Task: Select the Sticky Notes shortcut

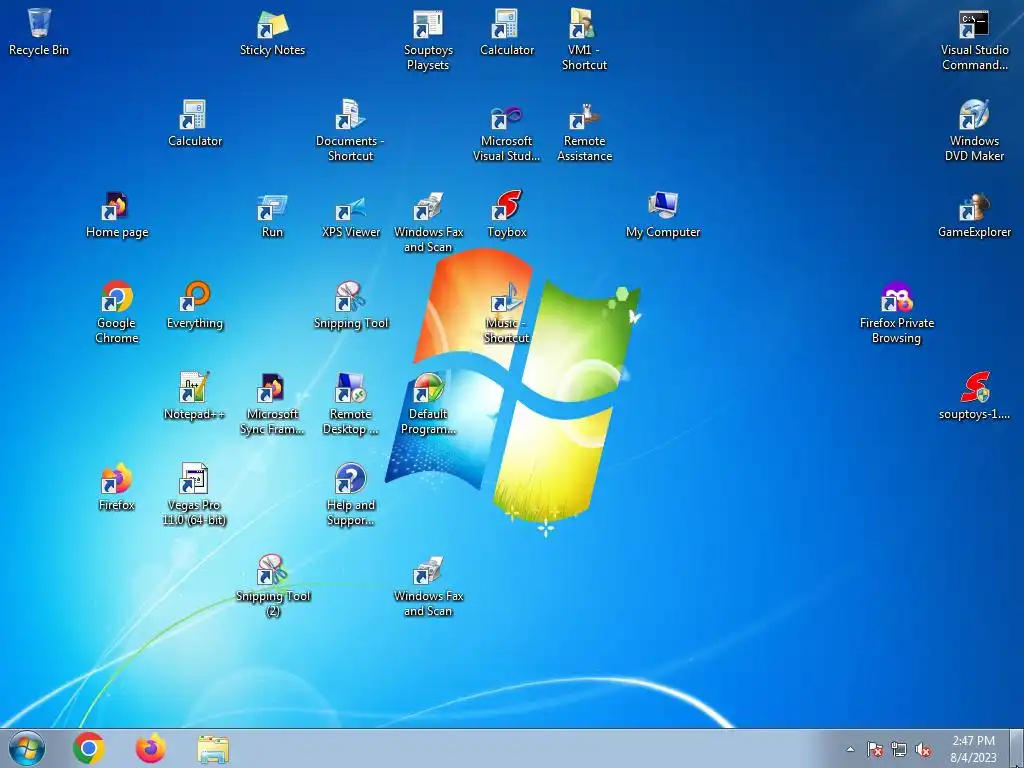Action: (272, 33)
